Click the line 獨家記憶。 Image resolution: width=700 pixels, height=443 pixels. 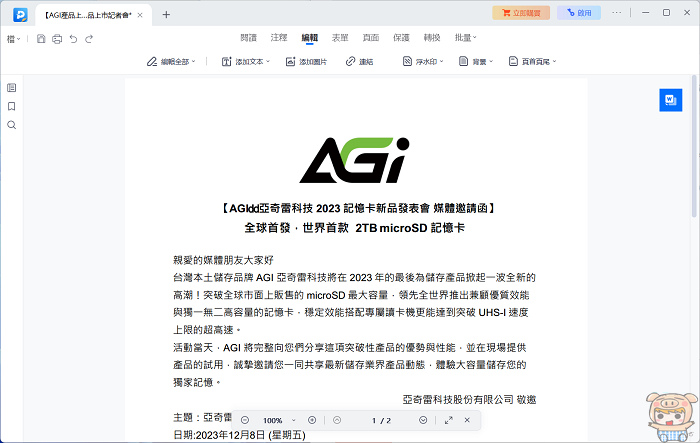click(197, 382)
